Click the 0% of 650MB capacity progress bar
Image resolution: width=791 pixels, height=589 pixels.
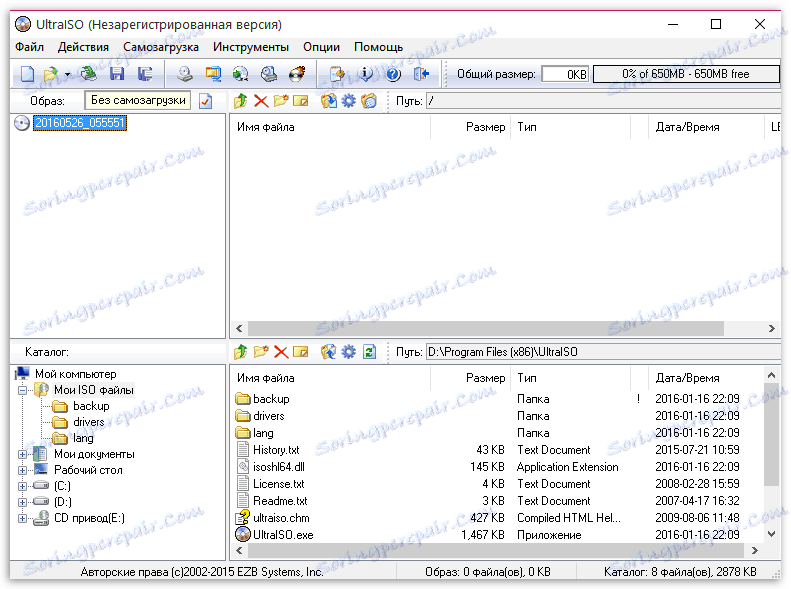[x=686, y=74]
